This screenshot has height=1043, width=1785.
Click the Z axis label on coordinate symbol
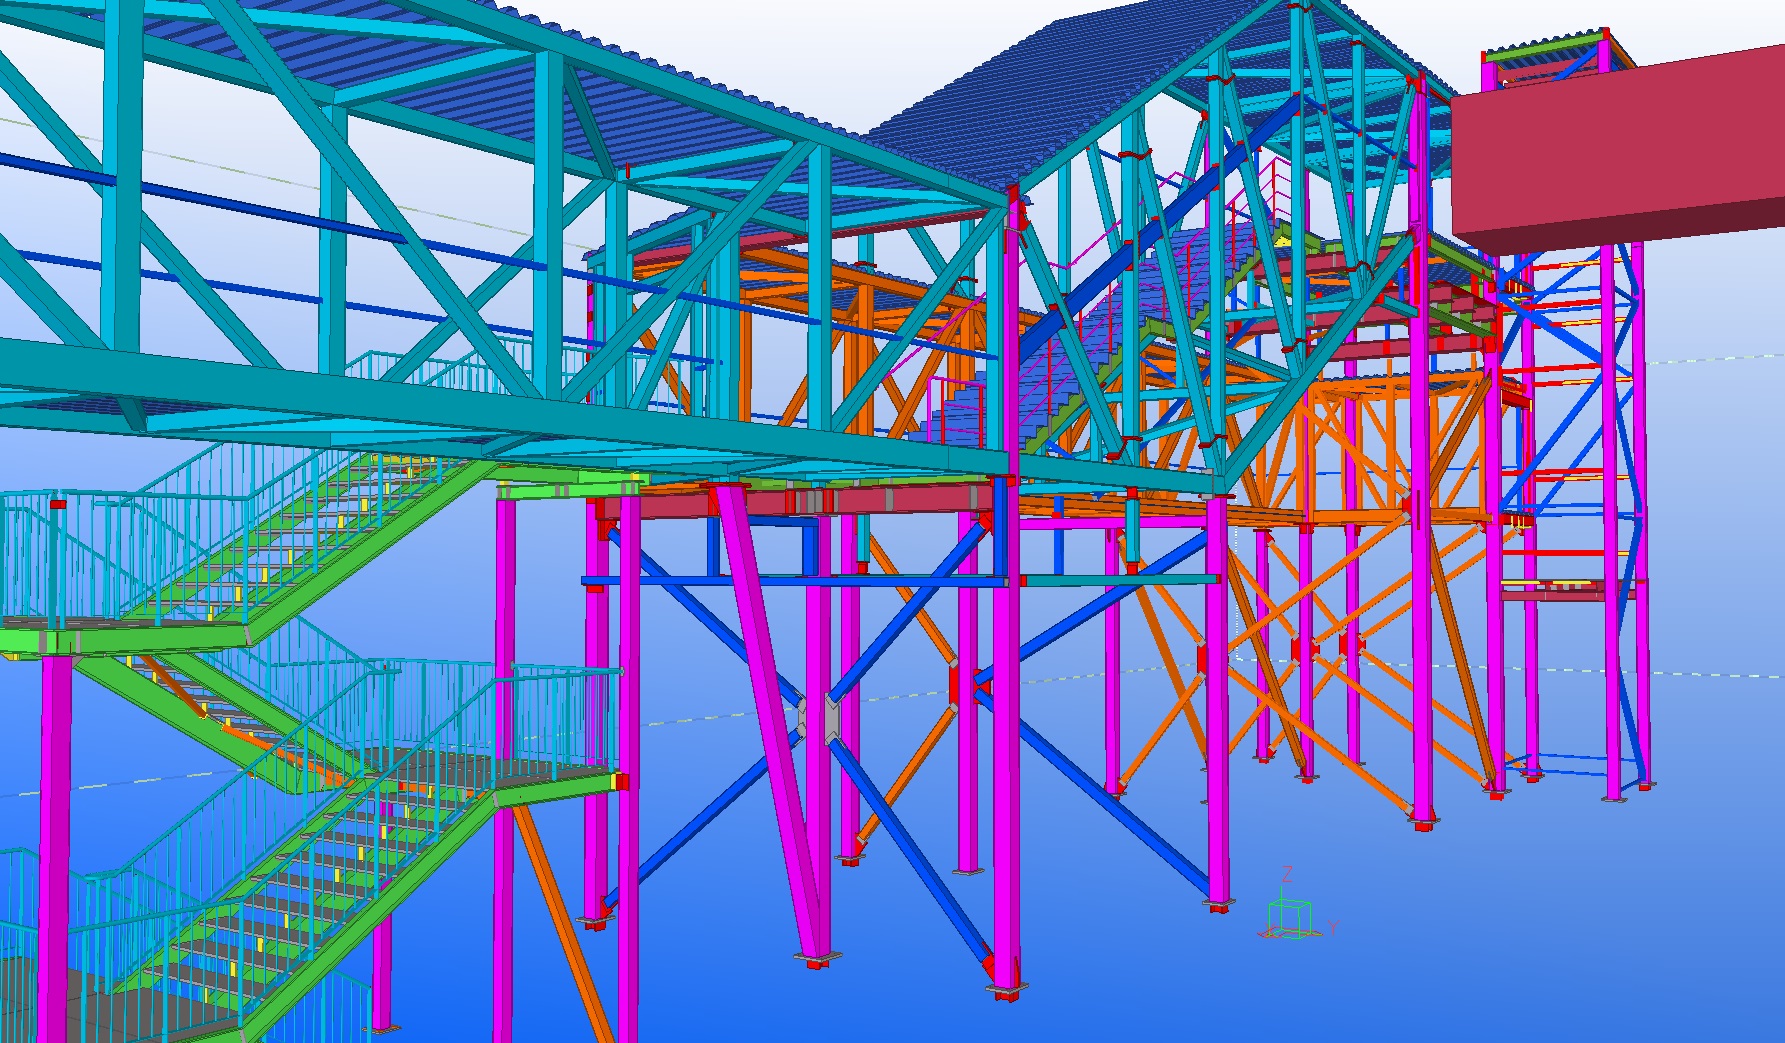1287,874
